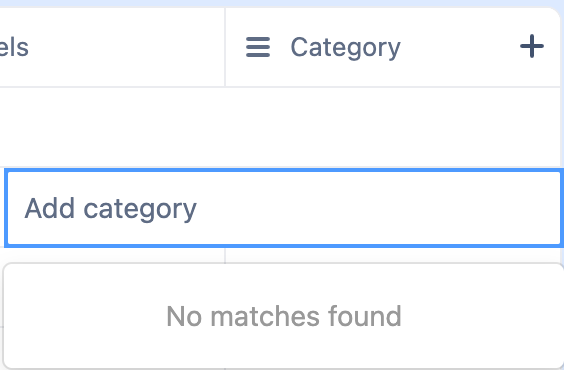Image resolution: width=564 pixels, height=370 pixels.
Task: Click the blue focus border of category input
Action: (284, 170)
